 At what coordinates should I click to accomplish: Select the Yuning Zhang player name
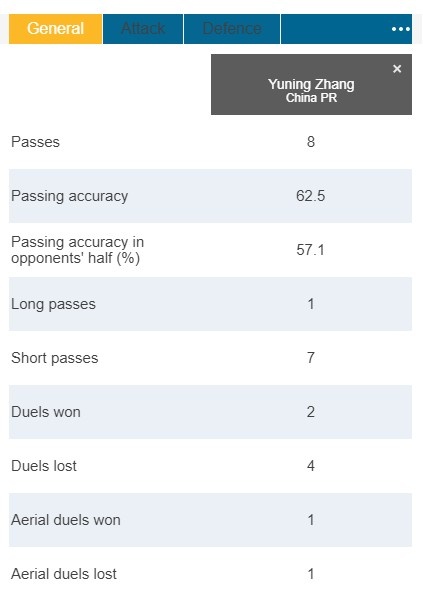tap(311, 84)
